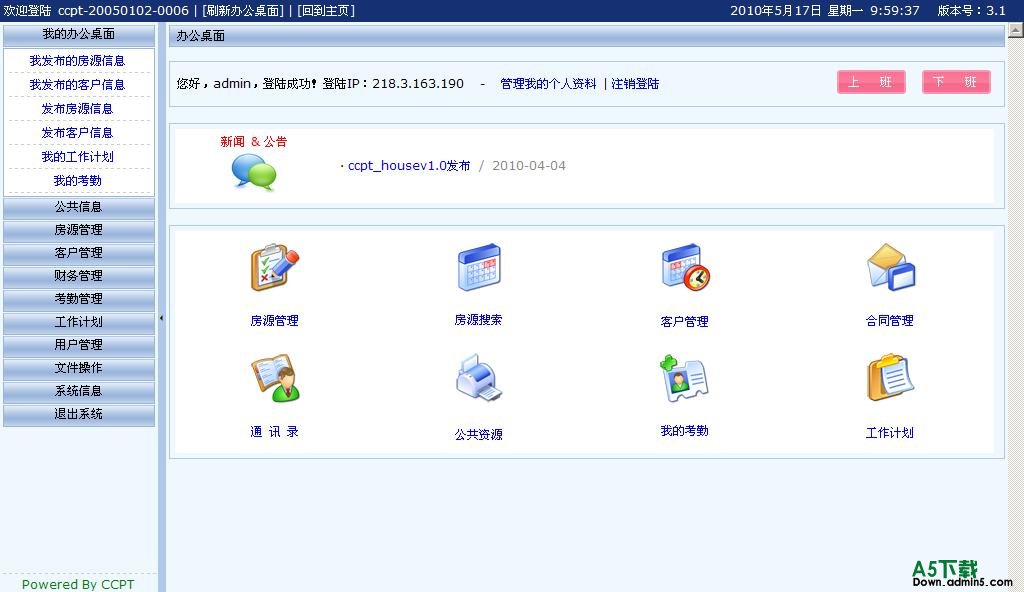The height and width of the screenshot is (592, 1024).
Task: Click the 房源搜索 text label
Action: (x=478, y=320)
